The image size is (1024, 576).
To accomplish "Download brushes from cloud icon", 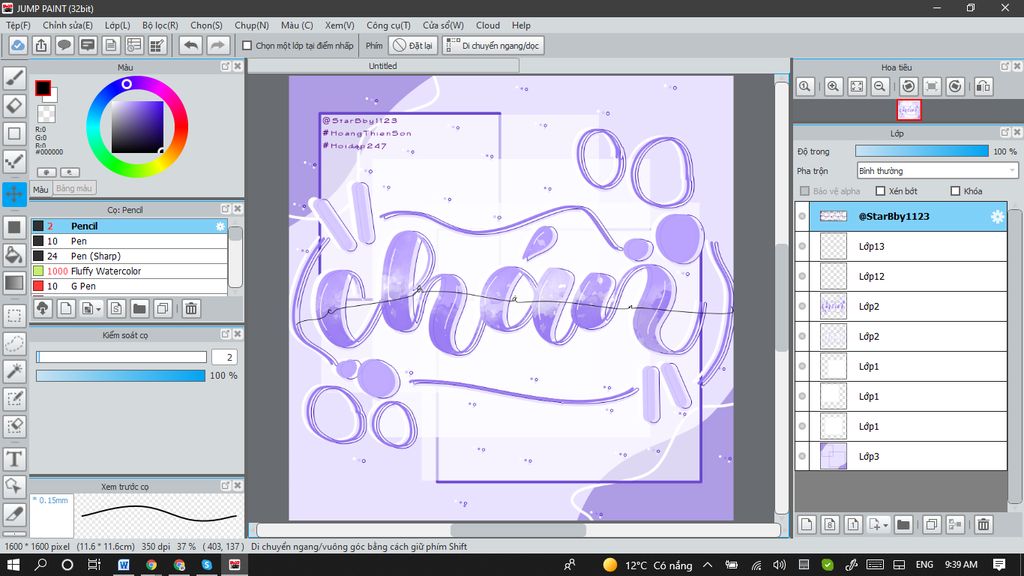I will pyautogui.click(x=42, y=308).
